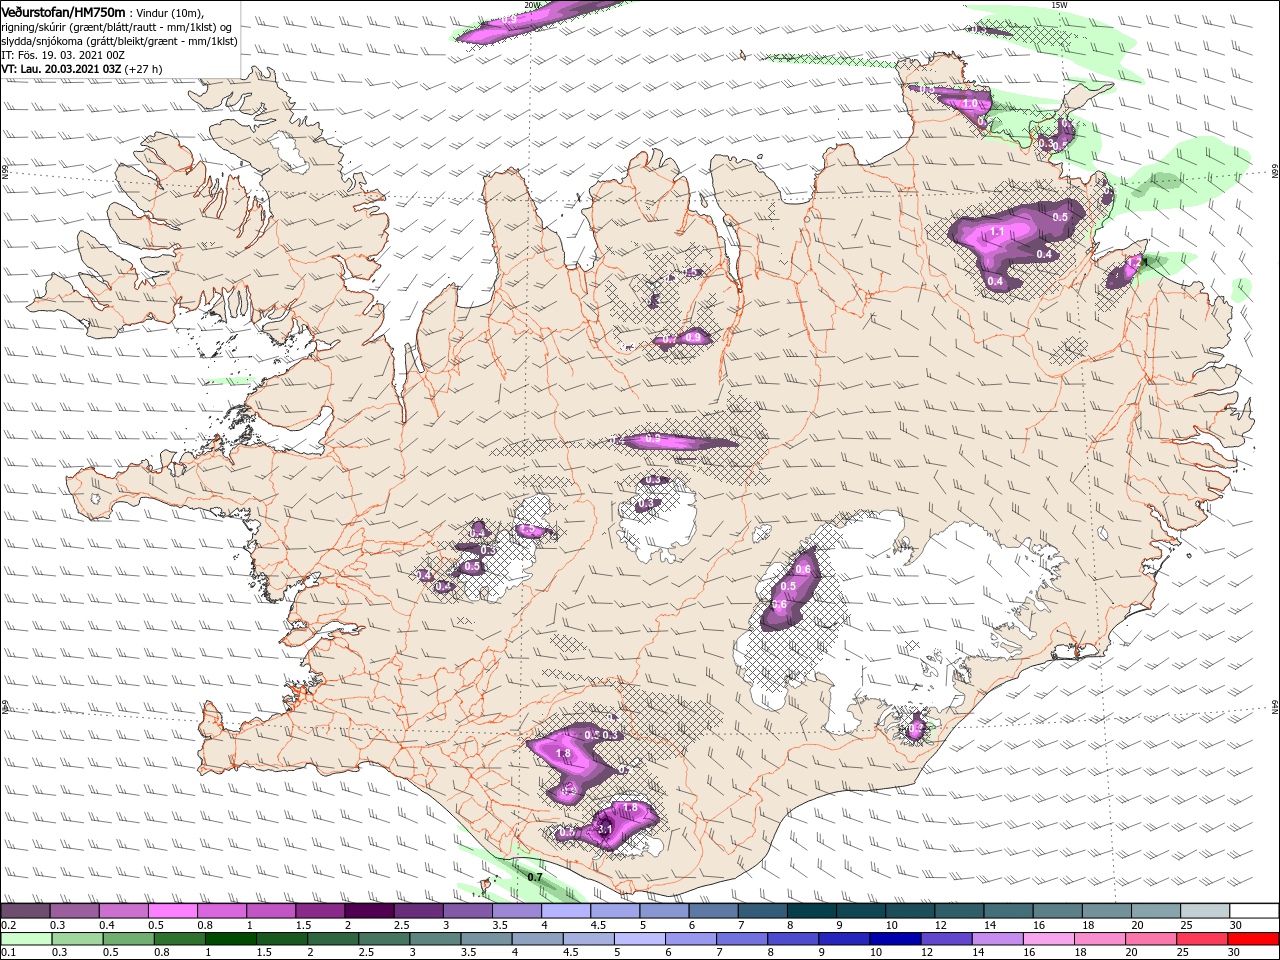
Task: Pick the deep blue 10–12 rain swatch
Action: pyautogui.click(x=895, y=939)
